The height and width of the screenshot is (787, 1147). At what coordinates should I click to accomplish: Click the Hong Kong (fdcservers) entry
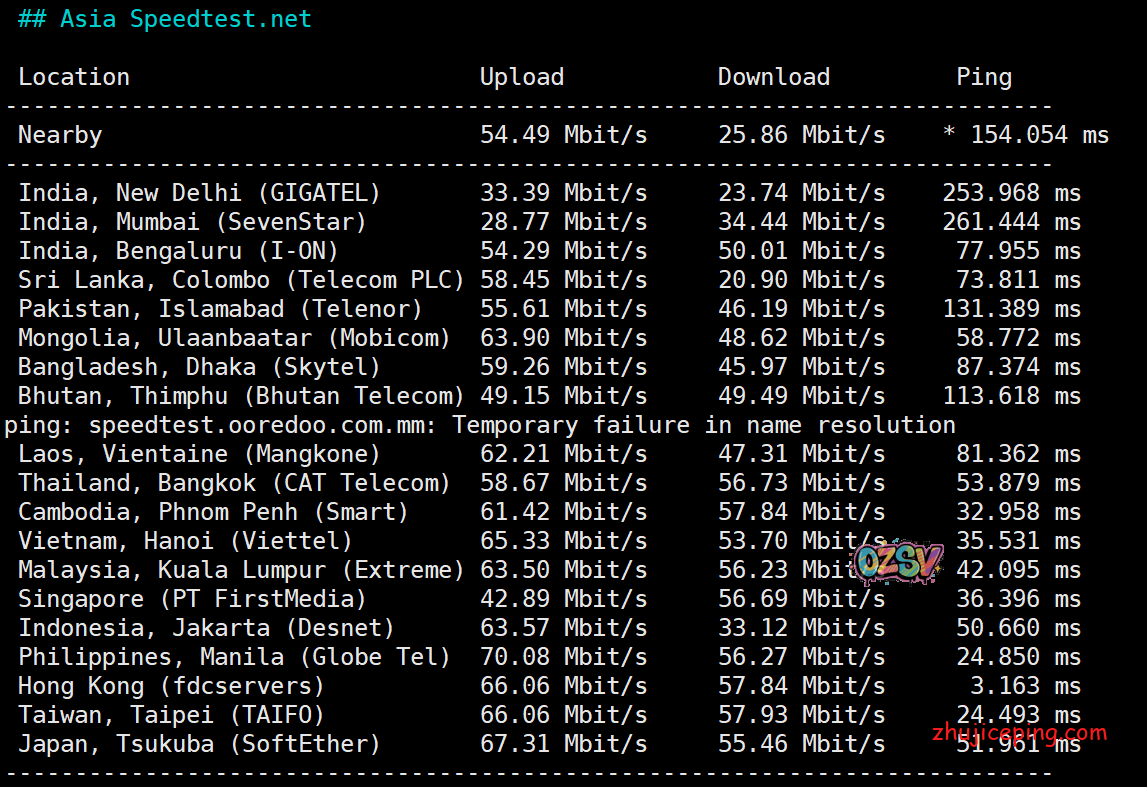[171, 686]
